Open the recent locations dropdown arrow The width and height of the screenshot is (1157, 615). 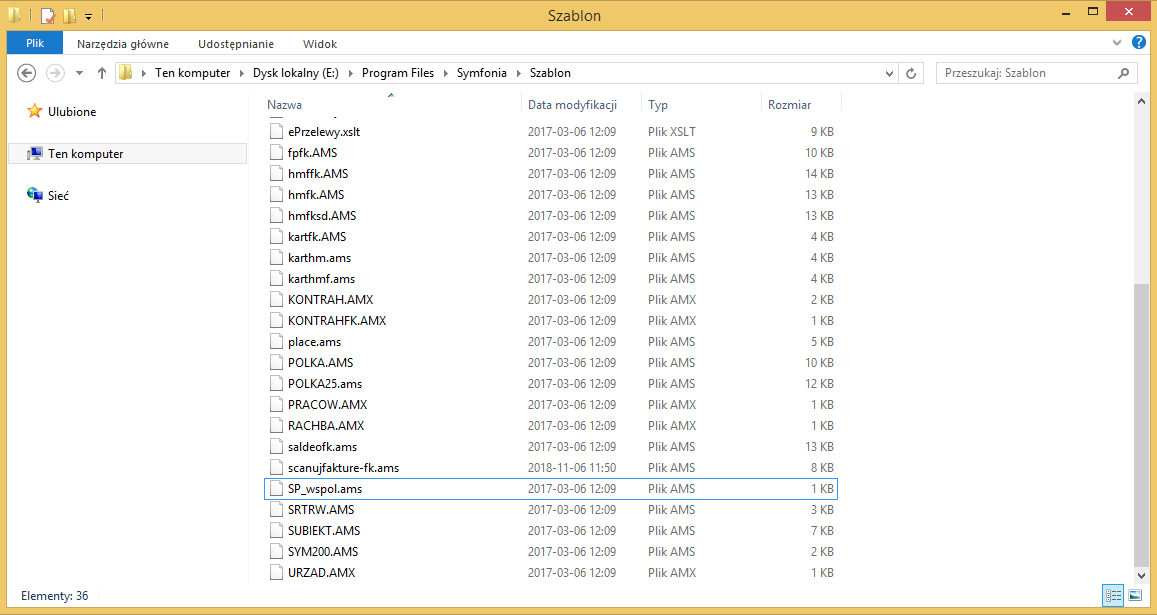click(79, 73)
